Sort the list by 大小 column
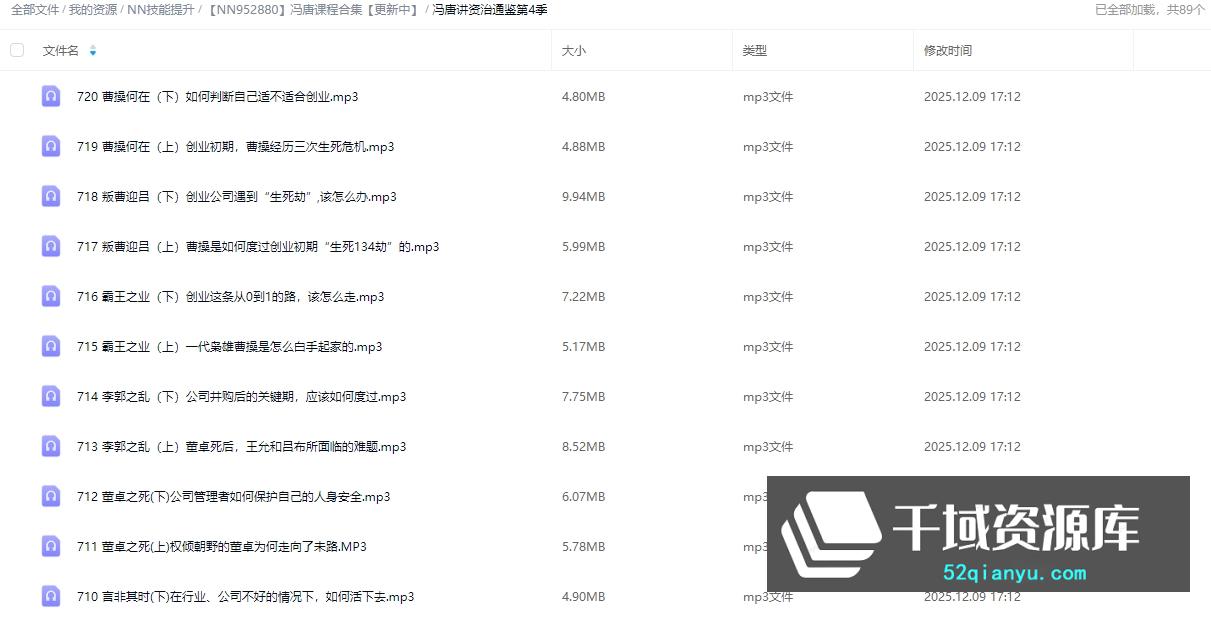The image size is (1211, 623). click(x=573, y=51)
